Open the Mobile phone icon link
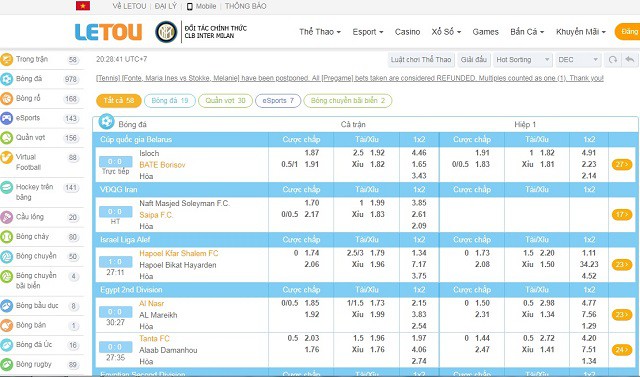This screenshot has height=377, width=640. tap(189, 6)
